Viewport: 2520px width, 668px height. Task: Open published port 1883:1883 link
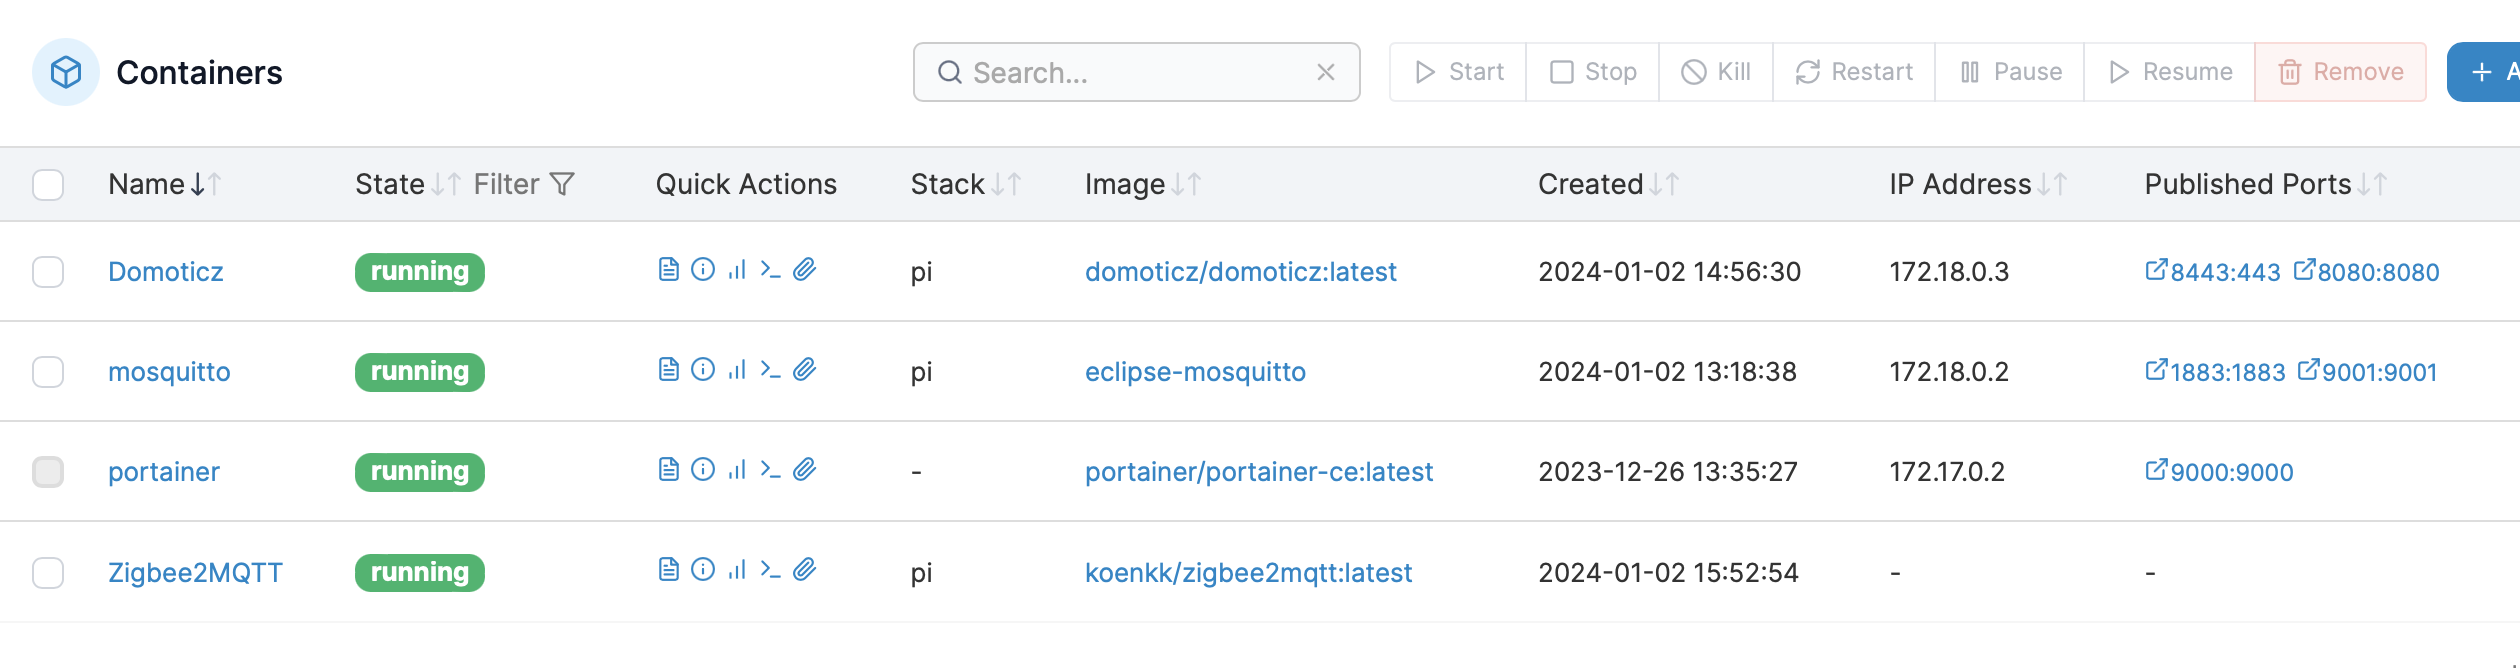(x=2215, y=372)
